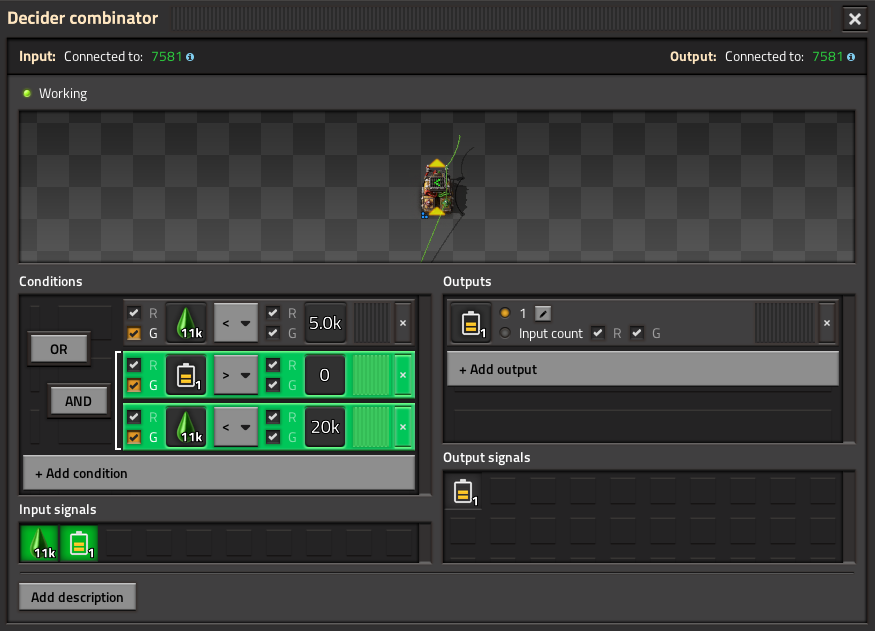
Task: Toggle red wire checkbox left of first condition signal
Action: (x=134, y=313)
